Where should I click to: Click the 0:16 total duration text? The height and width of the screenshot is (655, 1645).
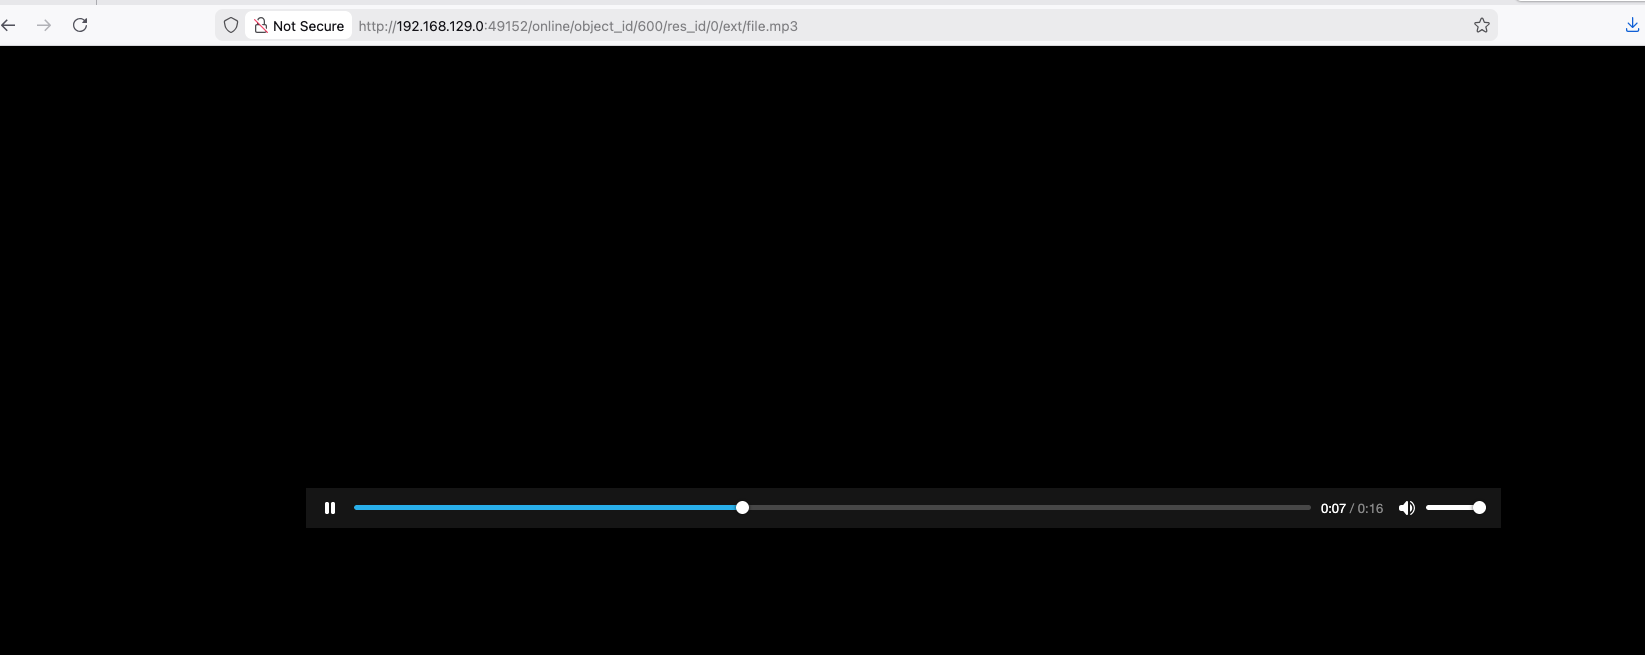(x=1370, y=509)
